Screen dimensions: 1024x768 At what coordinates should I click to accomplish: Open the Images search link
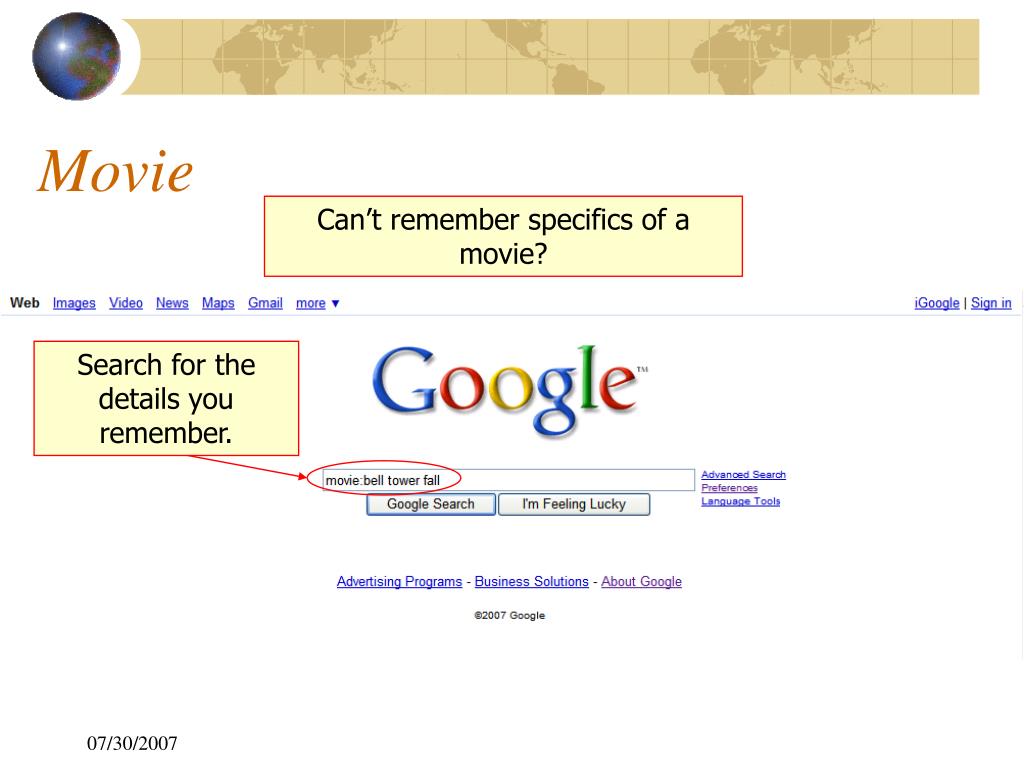(x=74, y=303)
